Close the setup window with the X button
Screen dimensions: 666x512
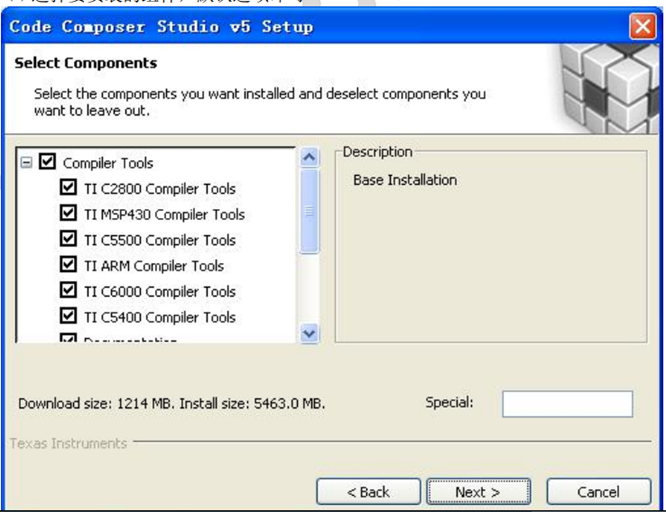point(643,27)
